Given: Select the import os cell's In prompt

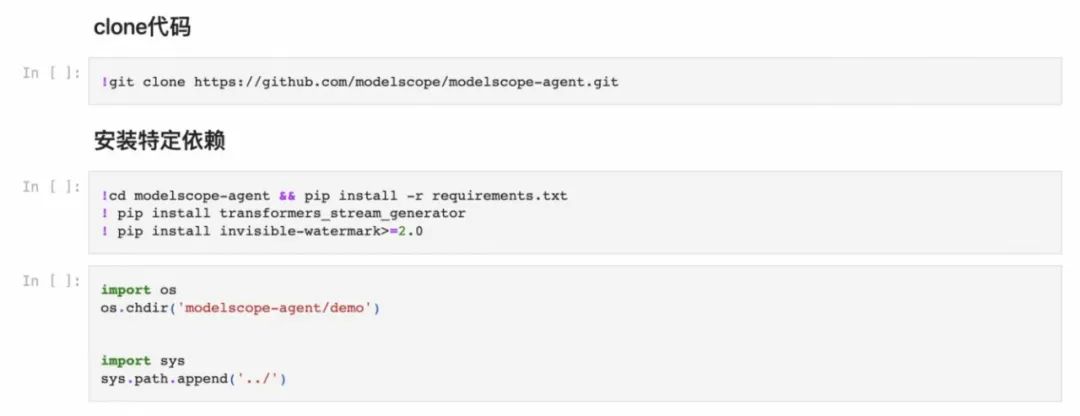Looking at the screenshot, I should (51, 281).
